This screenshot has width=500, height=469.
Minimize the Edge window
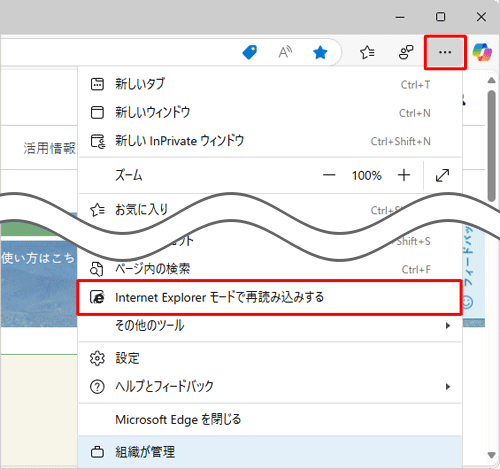(x=400, y=17)
